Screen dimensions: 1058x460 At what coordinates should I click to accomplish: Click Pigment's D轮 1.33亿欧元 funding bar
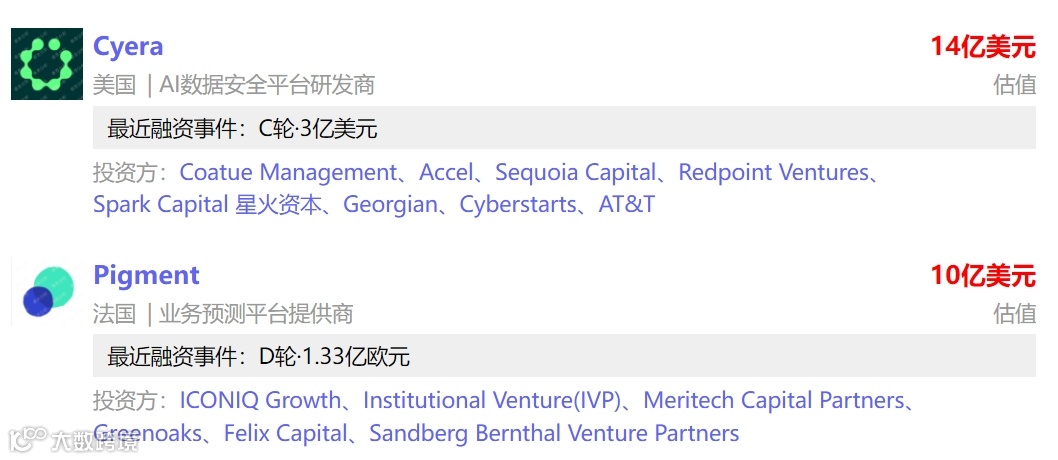click(x=564, y=355)
